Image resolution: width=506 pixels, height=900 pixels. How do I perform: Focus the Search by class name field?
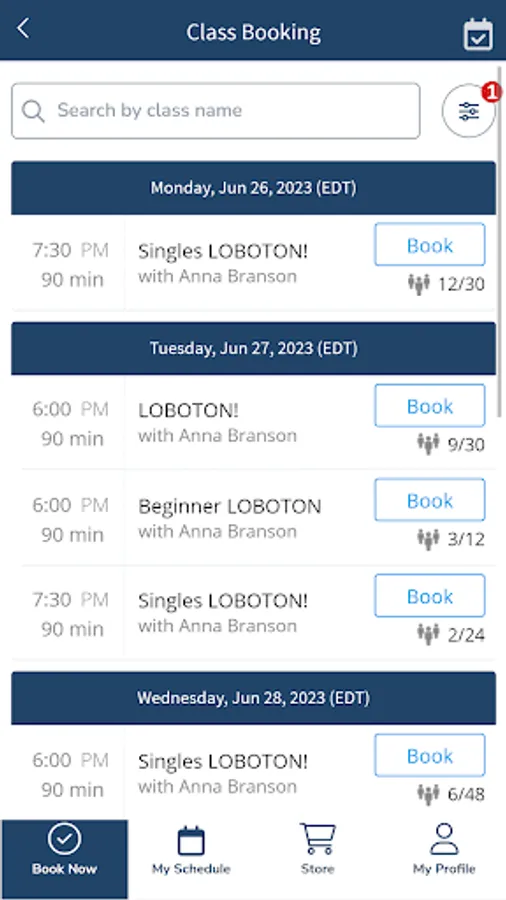pos(216,111)
